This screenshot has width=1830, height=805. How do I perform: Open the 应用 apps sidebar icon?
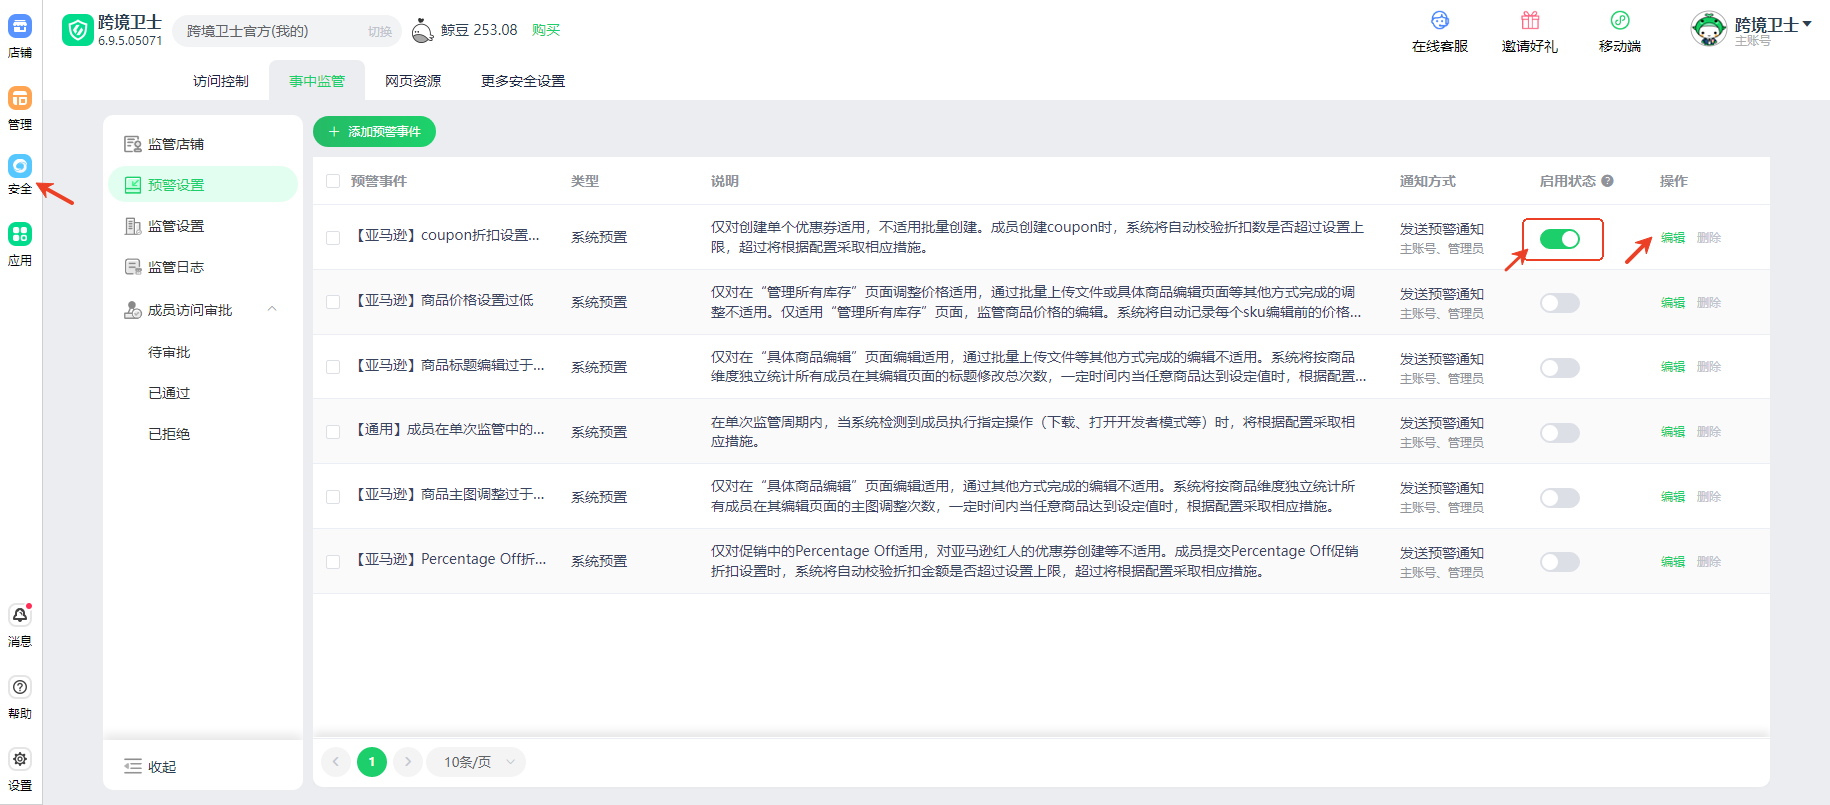[20, 234]
